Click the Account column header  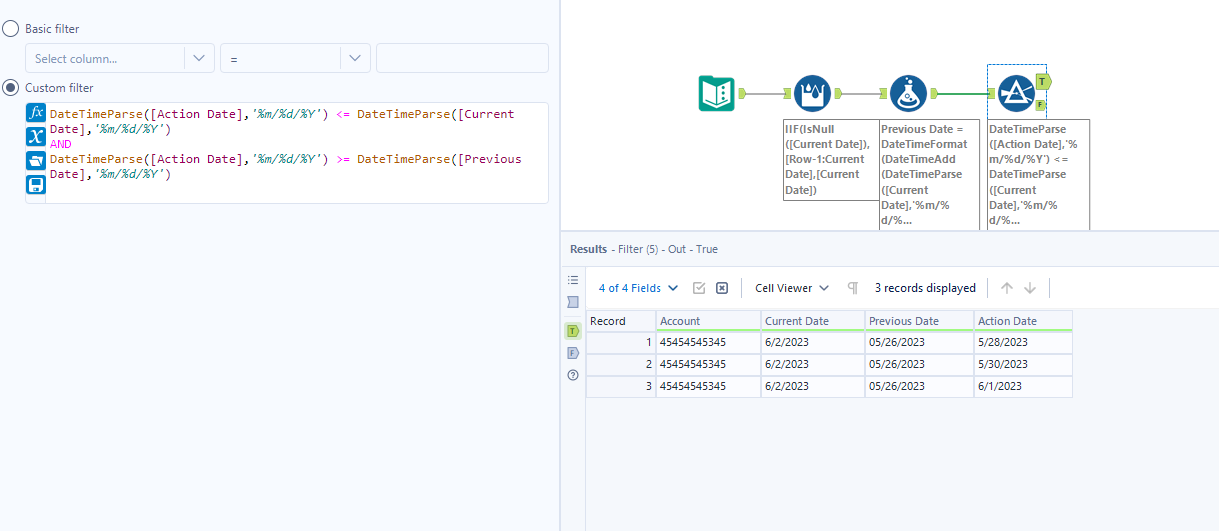(707, 321)
